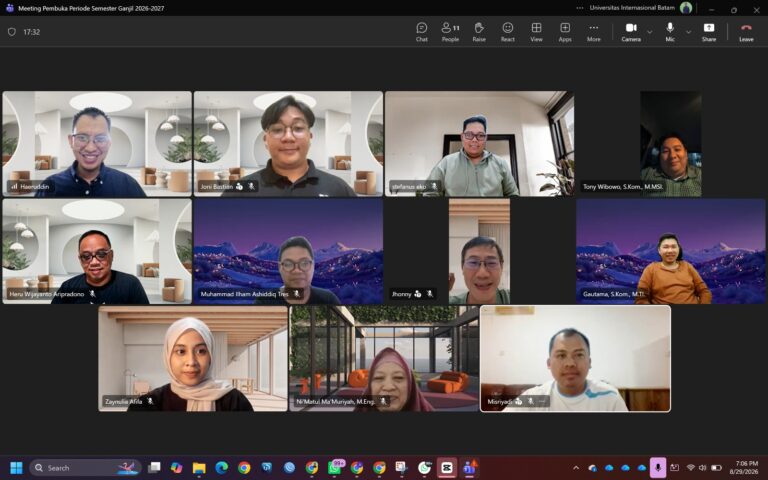The image size is (768, 480).
Task: Select Joni Bastian's video tile
Action: point(288,144)
